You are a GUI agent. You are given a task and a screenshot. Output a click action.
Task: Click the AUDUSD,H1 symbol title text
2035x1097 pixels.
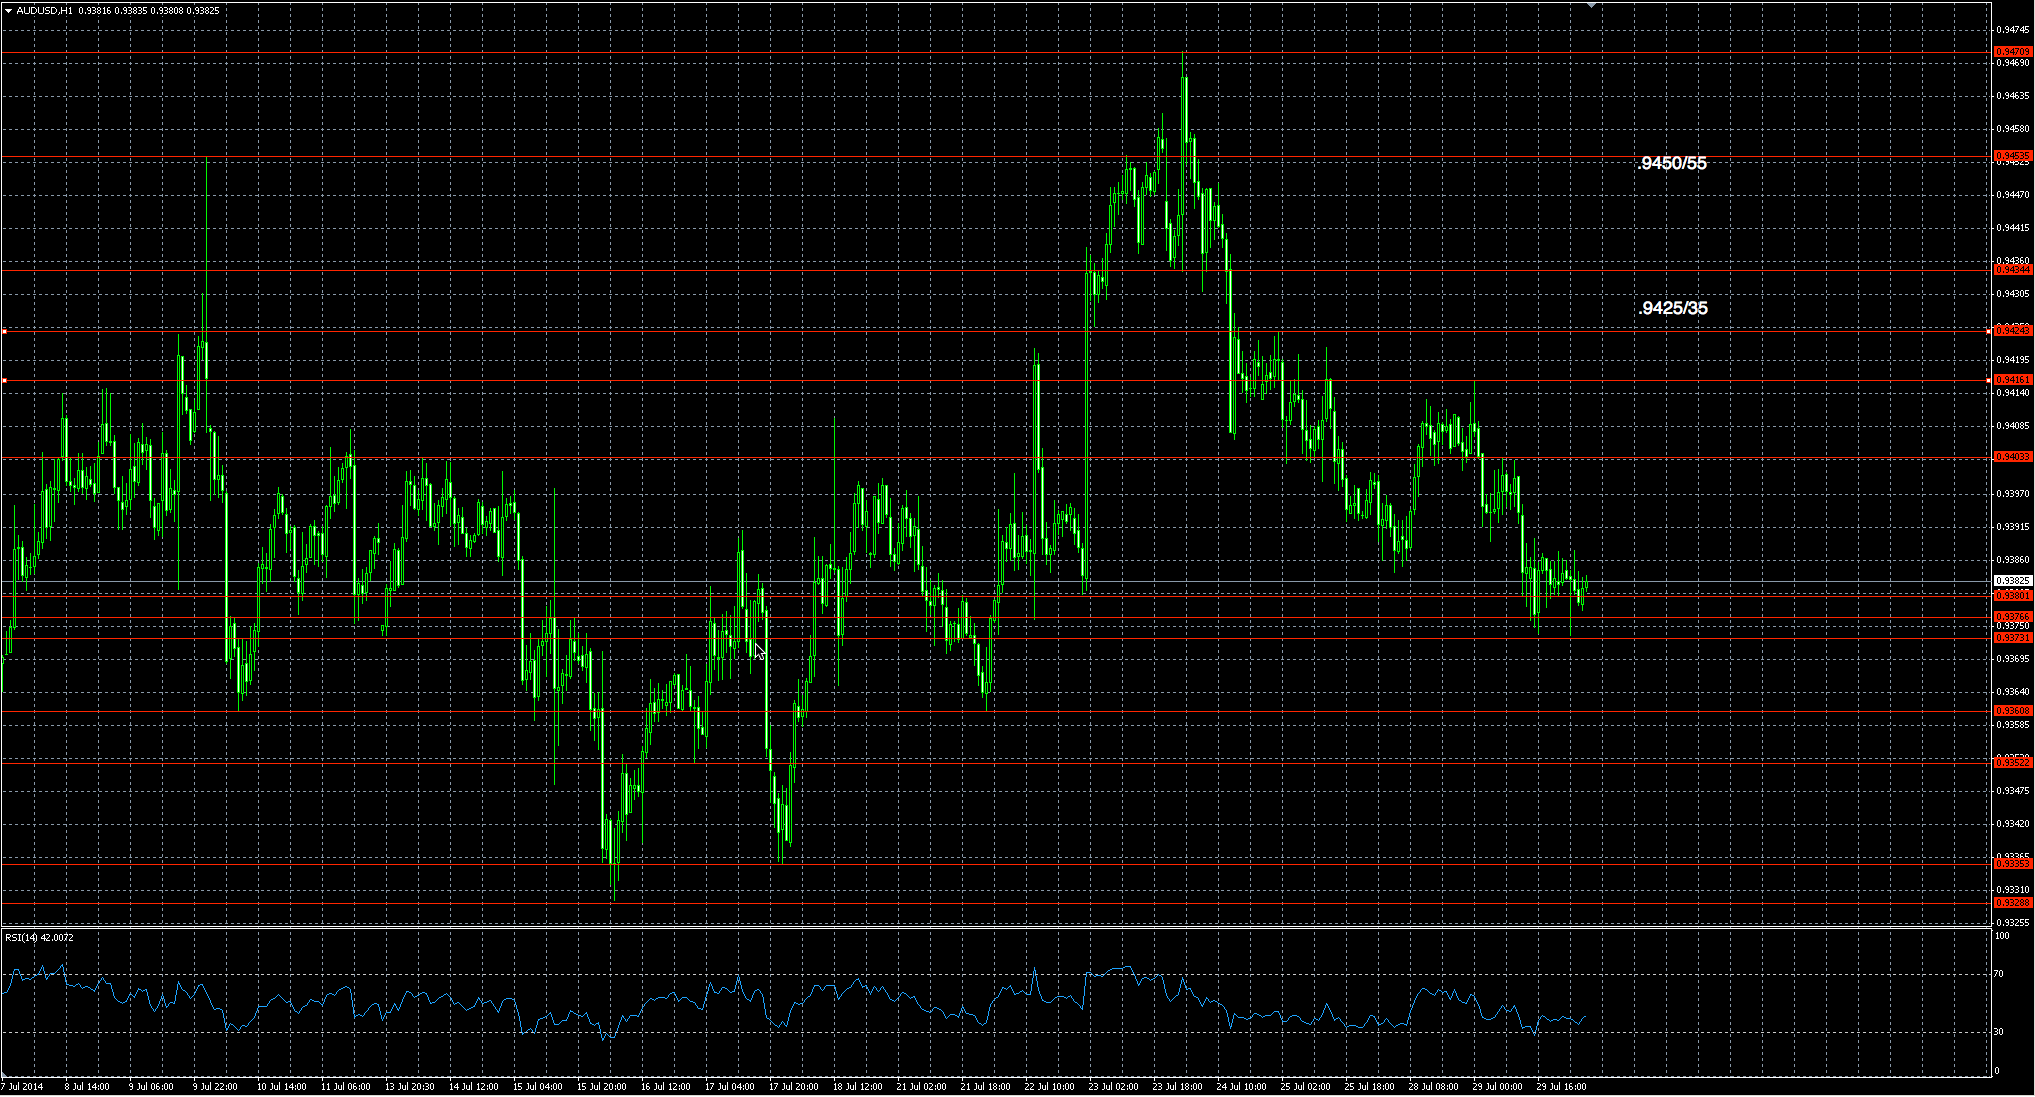coord(43,10)
